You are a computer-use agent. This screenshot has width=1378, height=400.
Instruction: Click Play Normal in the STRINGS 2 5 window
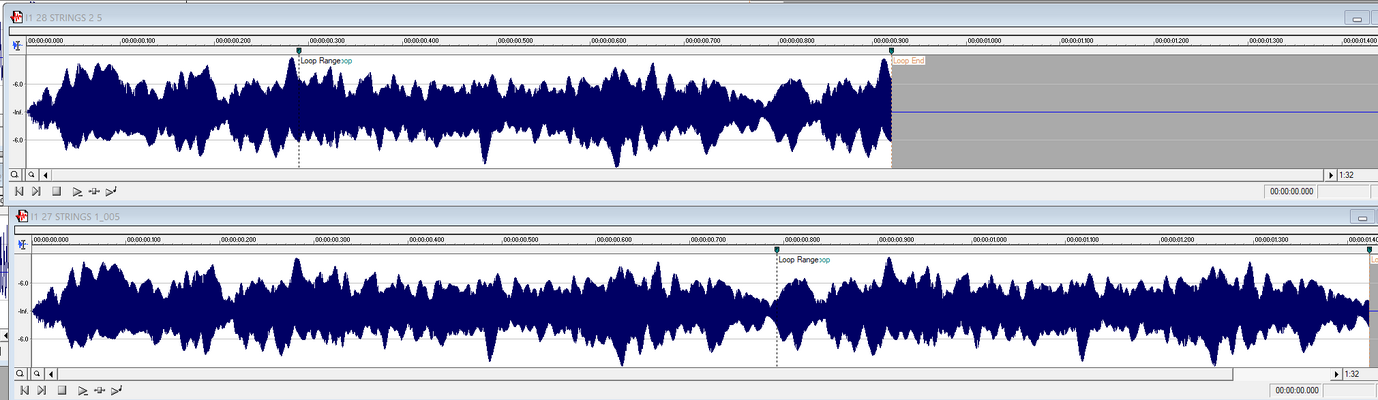click(77, 191)
